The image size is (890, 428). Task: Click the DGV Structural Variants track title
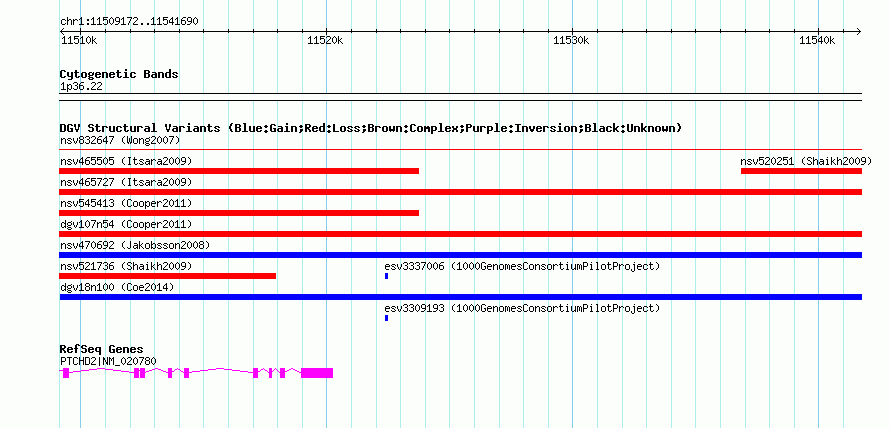370,128
